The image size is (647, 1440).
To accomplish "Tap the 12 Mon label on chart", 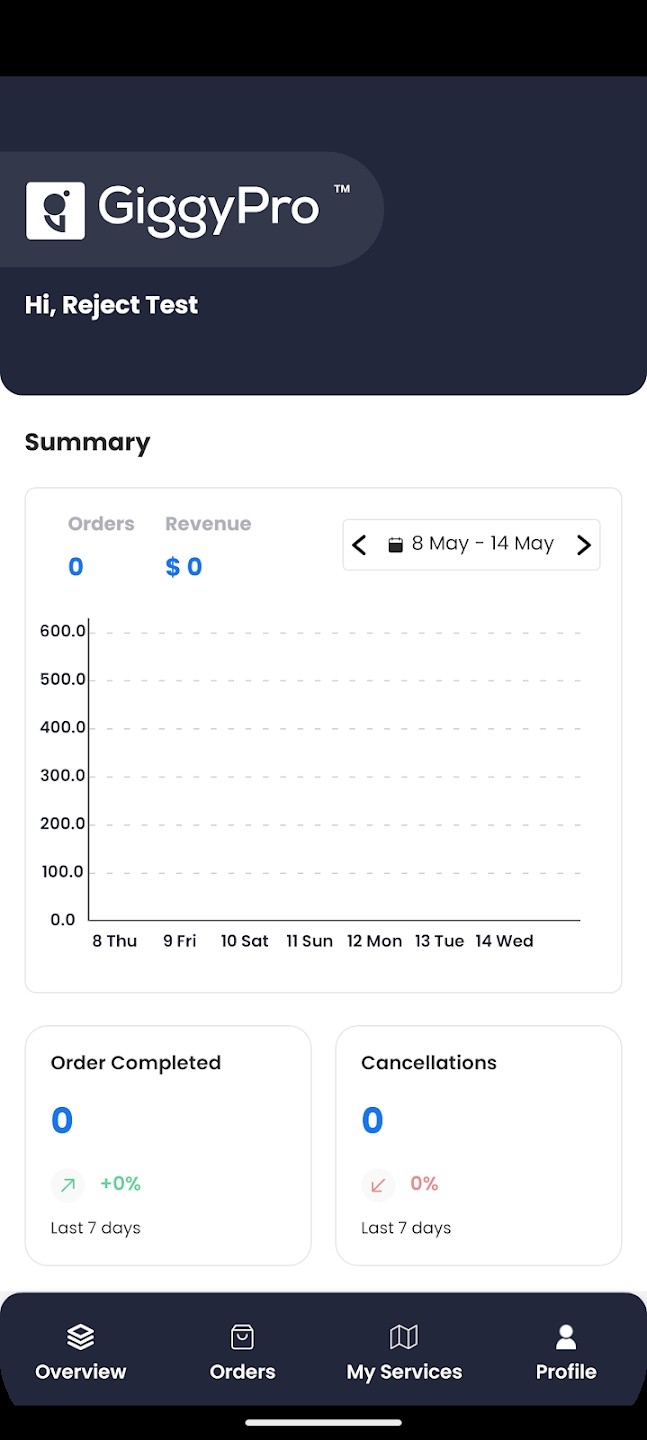I will coord(374,941).
